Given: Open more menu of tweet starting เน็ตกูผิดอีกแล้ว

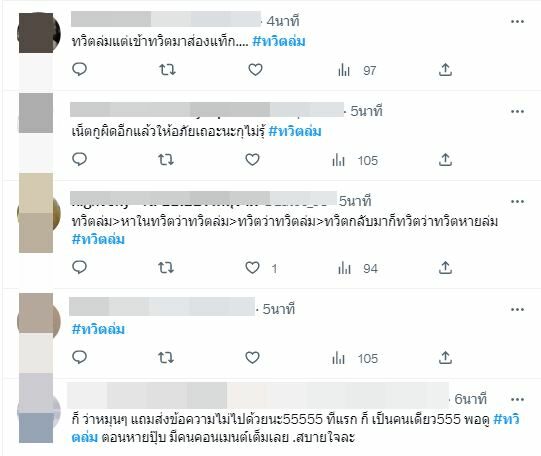Looking at the screenshot, I should pyautogui.click(x=517, y=111).
